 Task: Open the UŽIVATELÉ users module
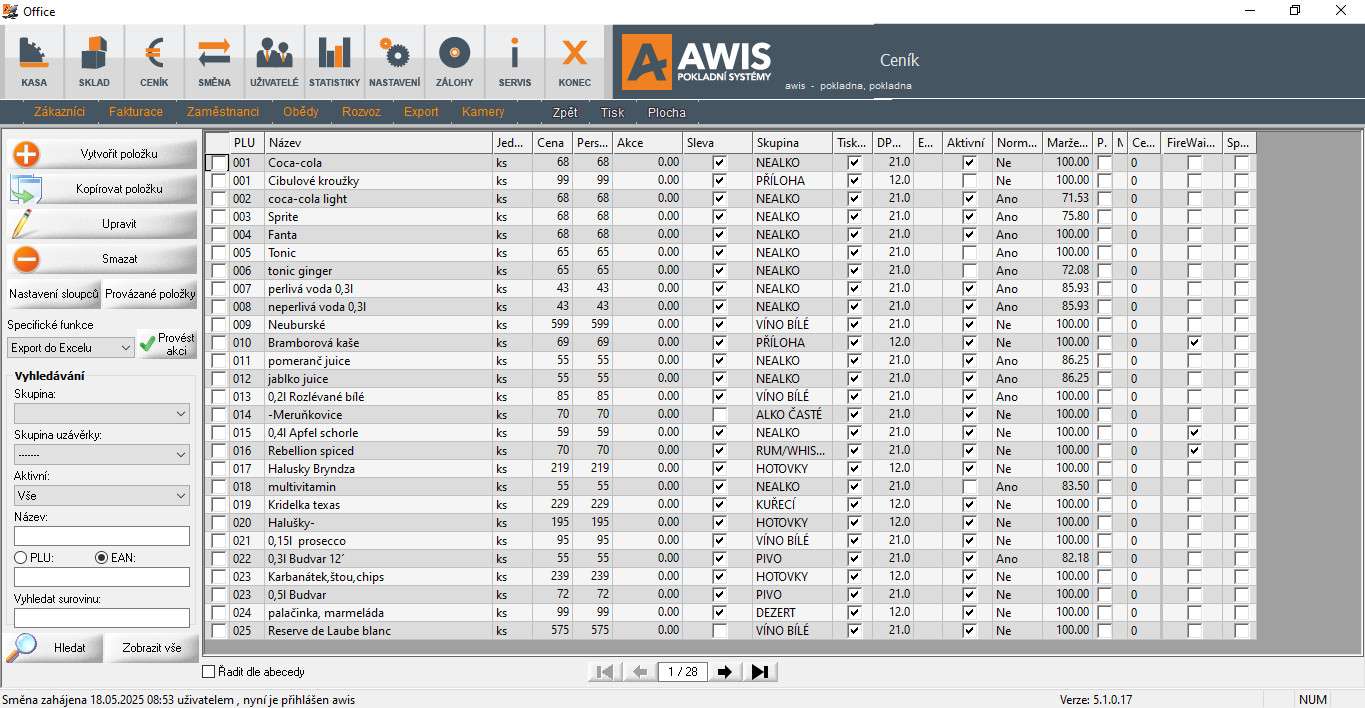[274, 62]
